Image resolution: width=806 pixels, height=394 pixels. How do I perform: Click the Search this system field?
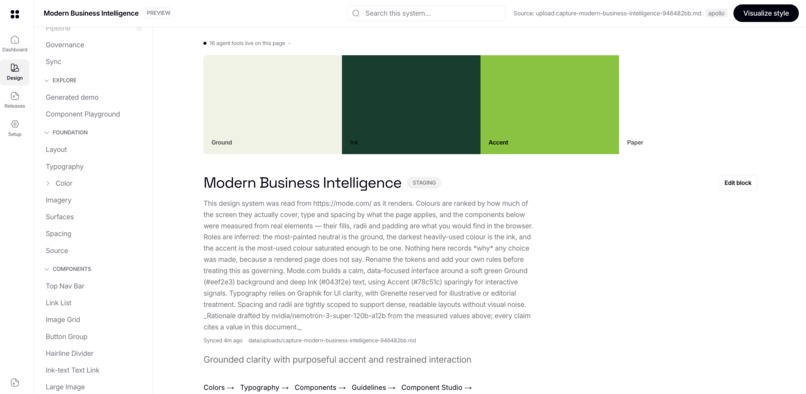426,13
